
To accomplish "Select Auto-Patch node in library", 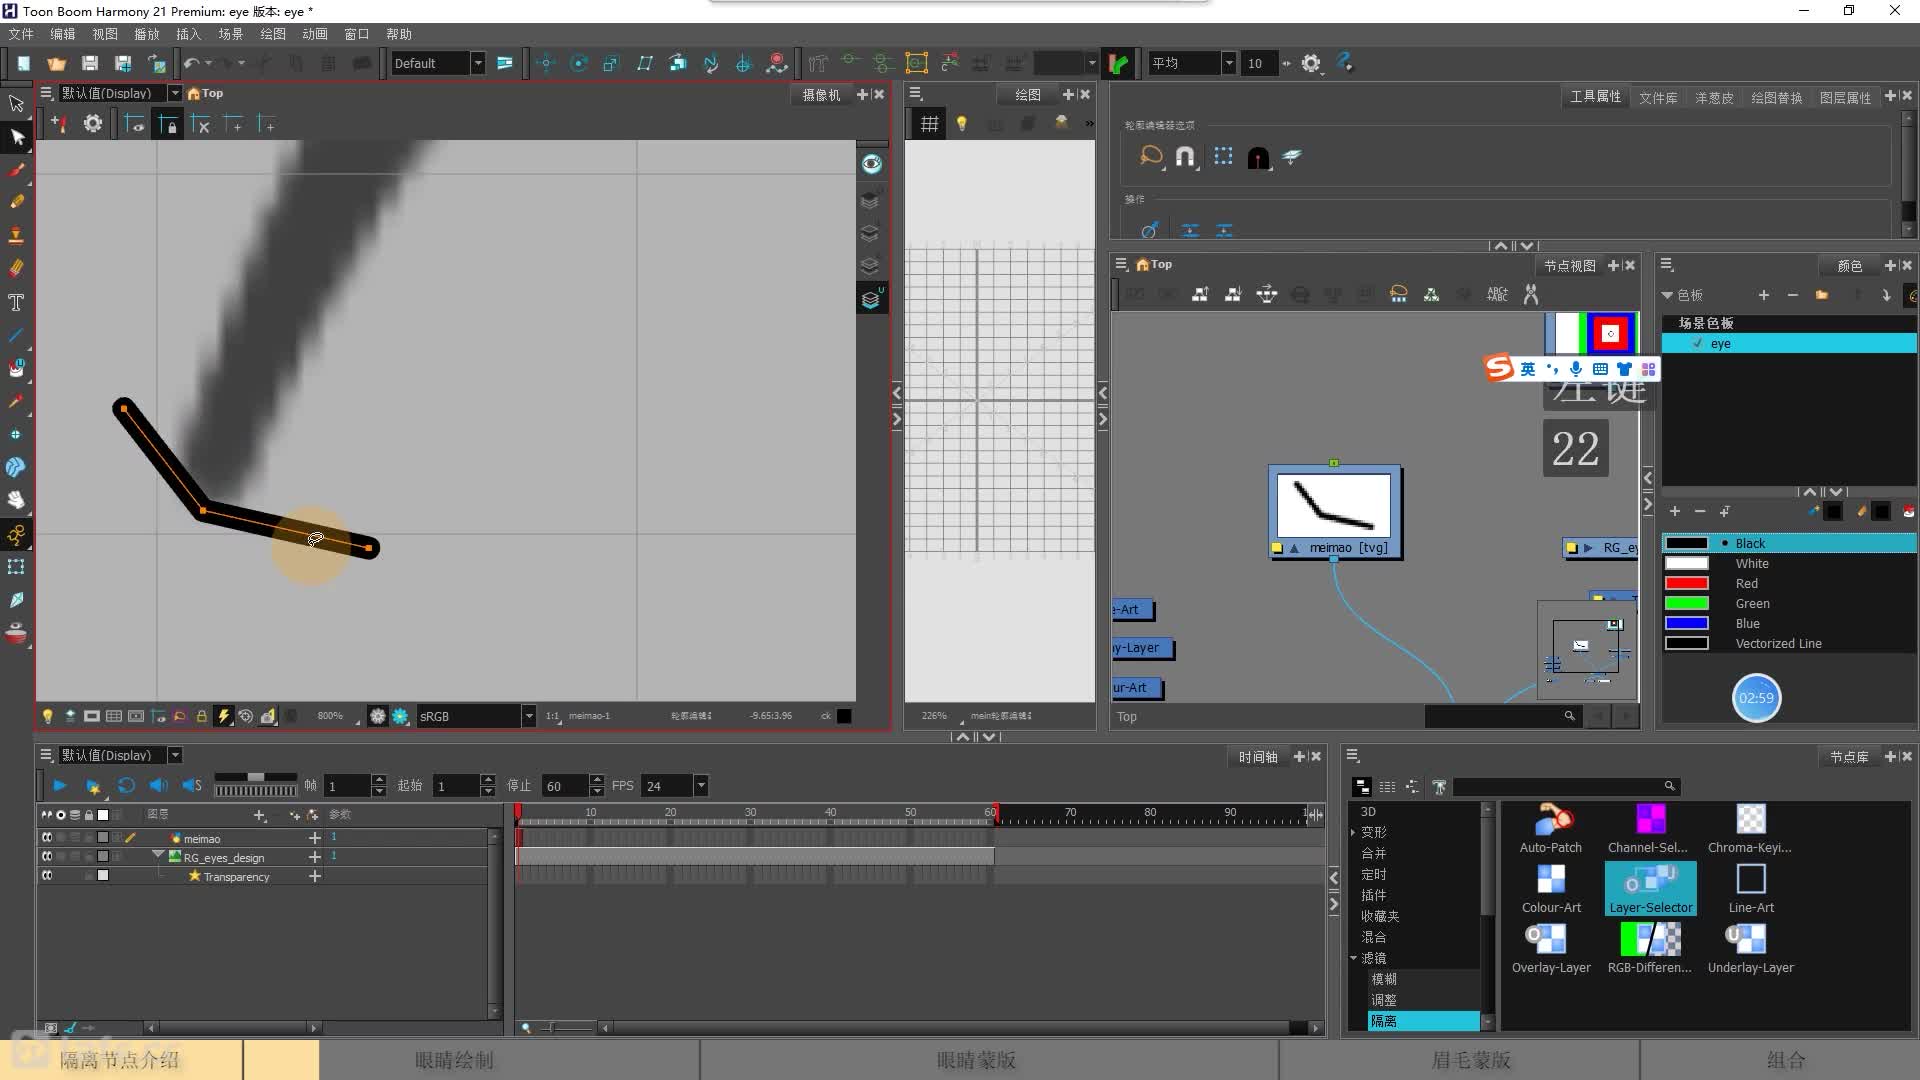I will pos(1551,828).
